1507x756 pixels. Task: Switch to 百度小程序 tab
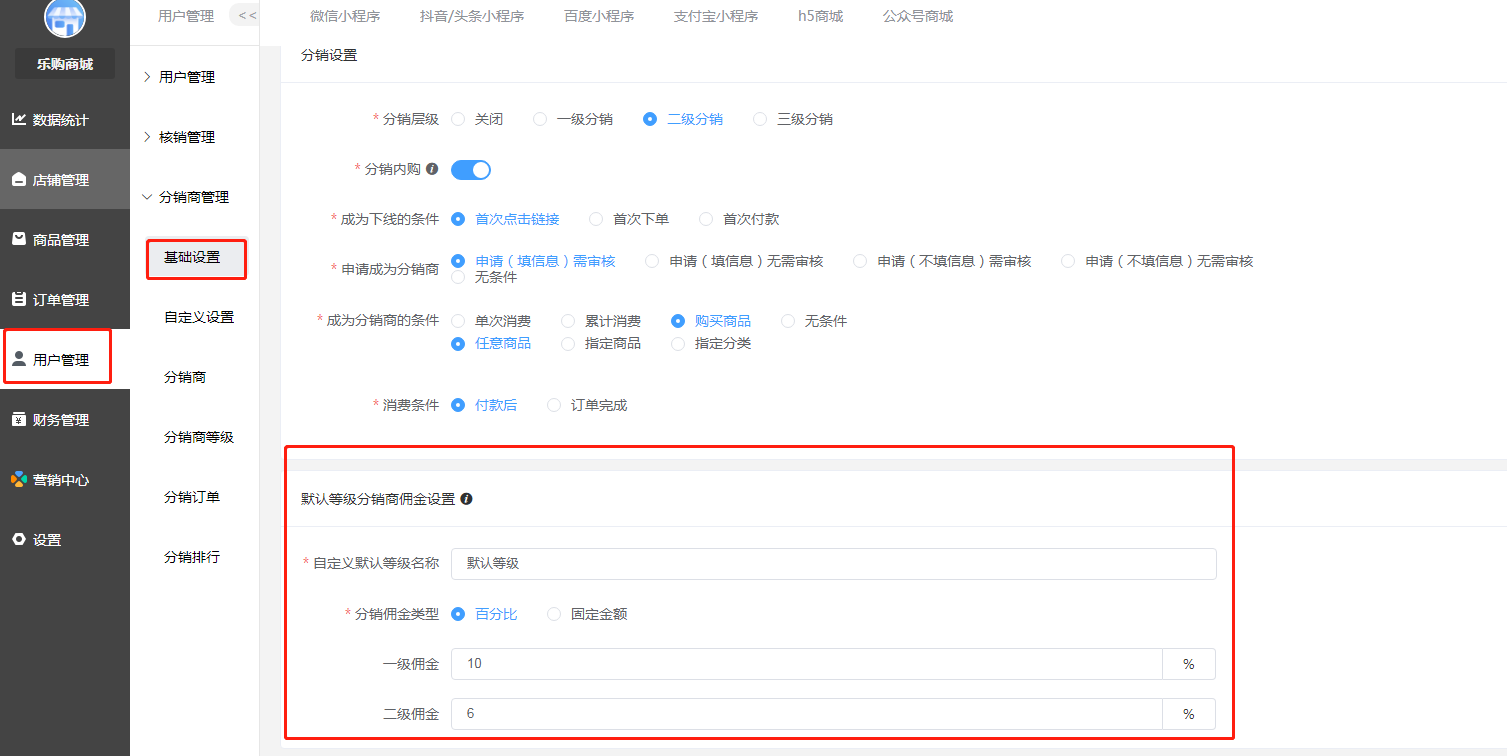[599, 16]
